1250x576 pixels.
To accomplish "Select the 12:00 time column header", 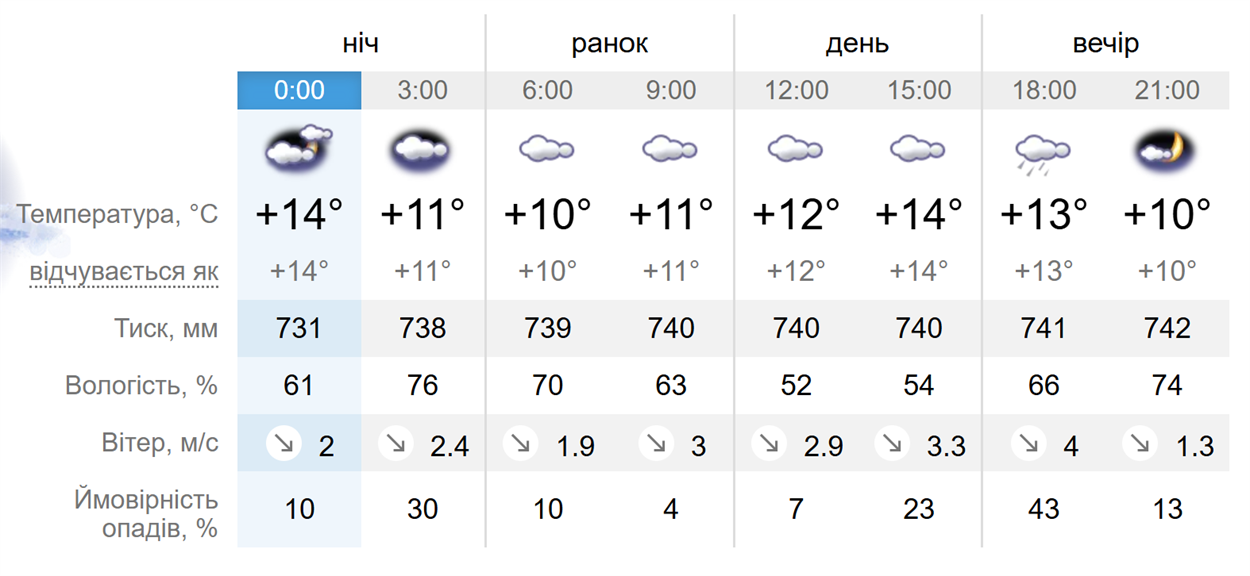I will pyautogui.click(x=796, y=90).
